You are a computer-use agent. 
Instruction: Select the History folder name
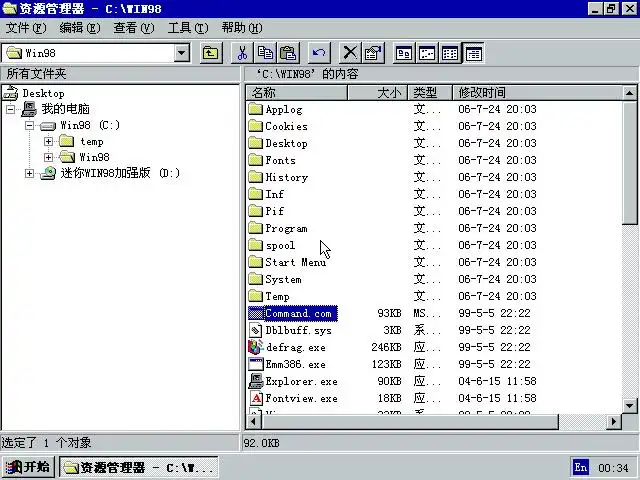[287, 177]
